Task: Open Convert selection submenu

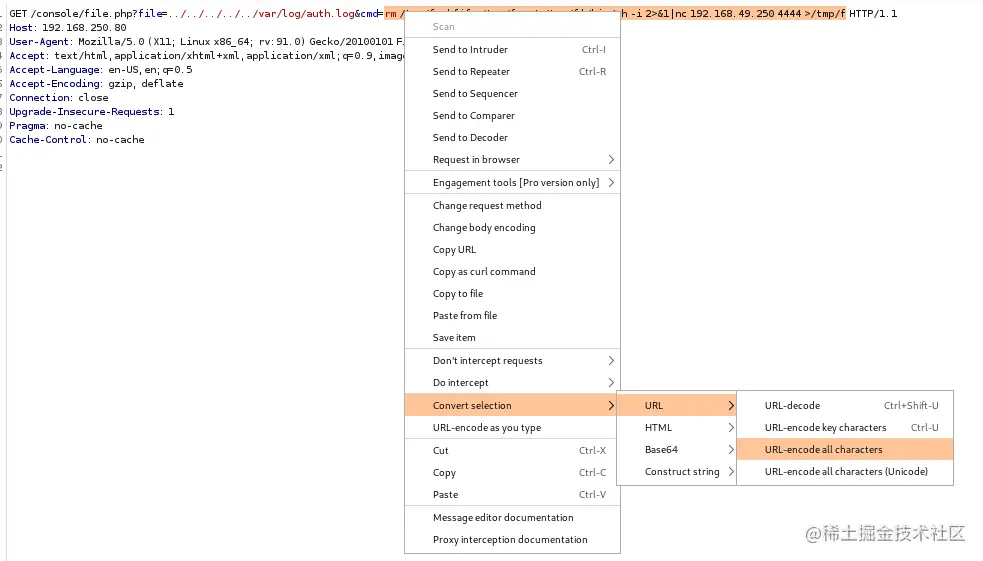Action: pos(512,406)
